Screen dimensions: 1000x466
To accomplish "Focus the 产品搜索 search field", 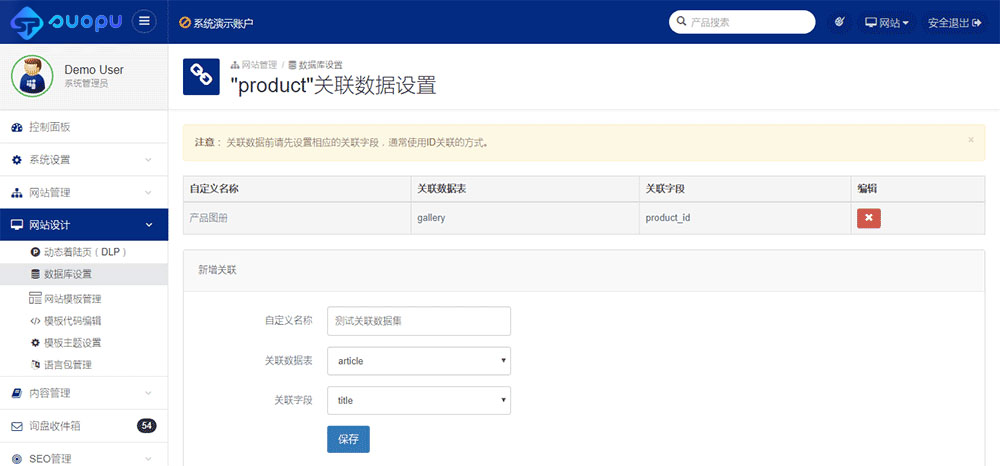I will [742, 22].
